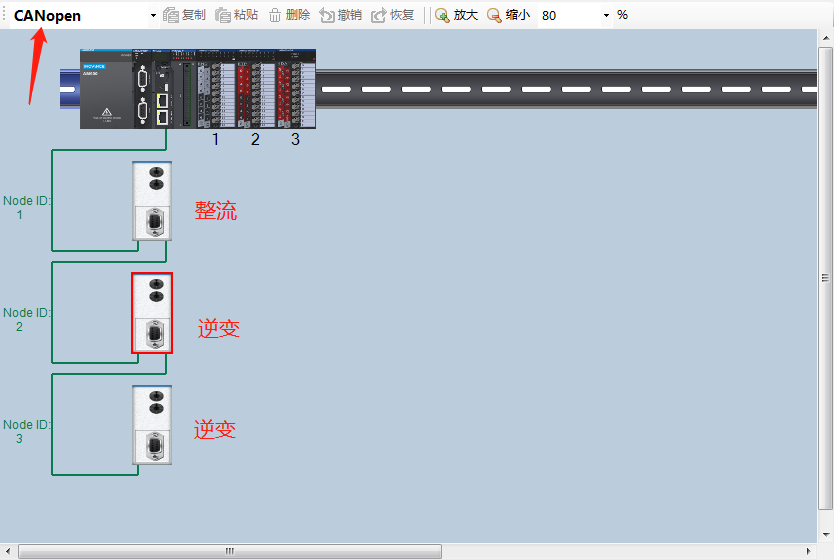The height and width of the screenshot is (560, 834).
Task: Click the Delete (删除) trash icon
Action: (275, 15)
